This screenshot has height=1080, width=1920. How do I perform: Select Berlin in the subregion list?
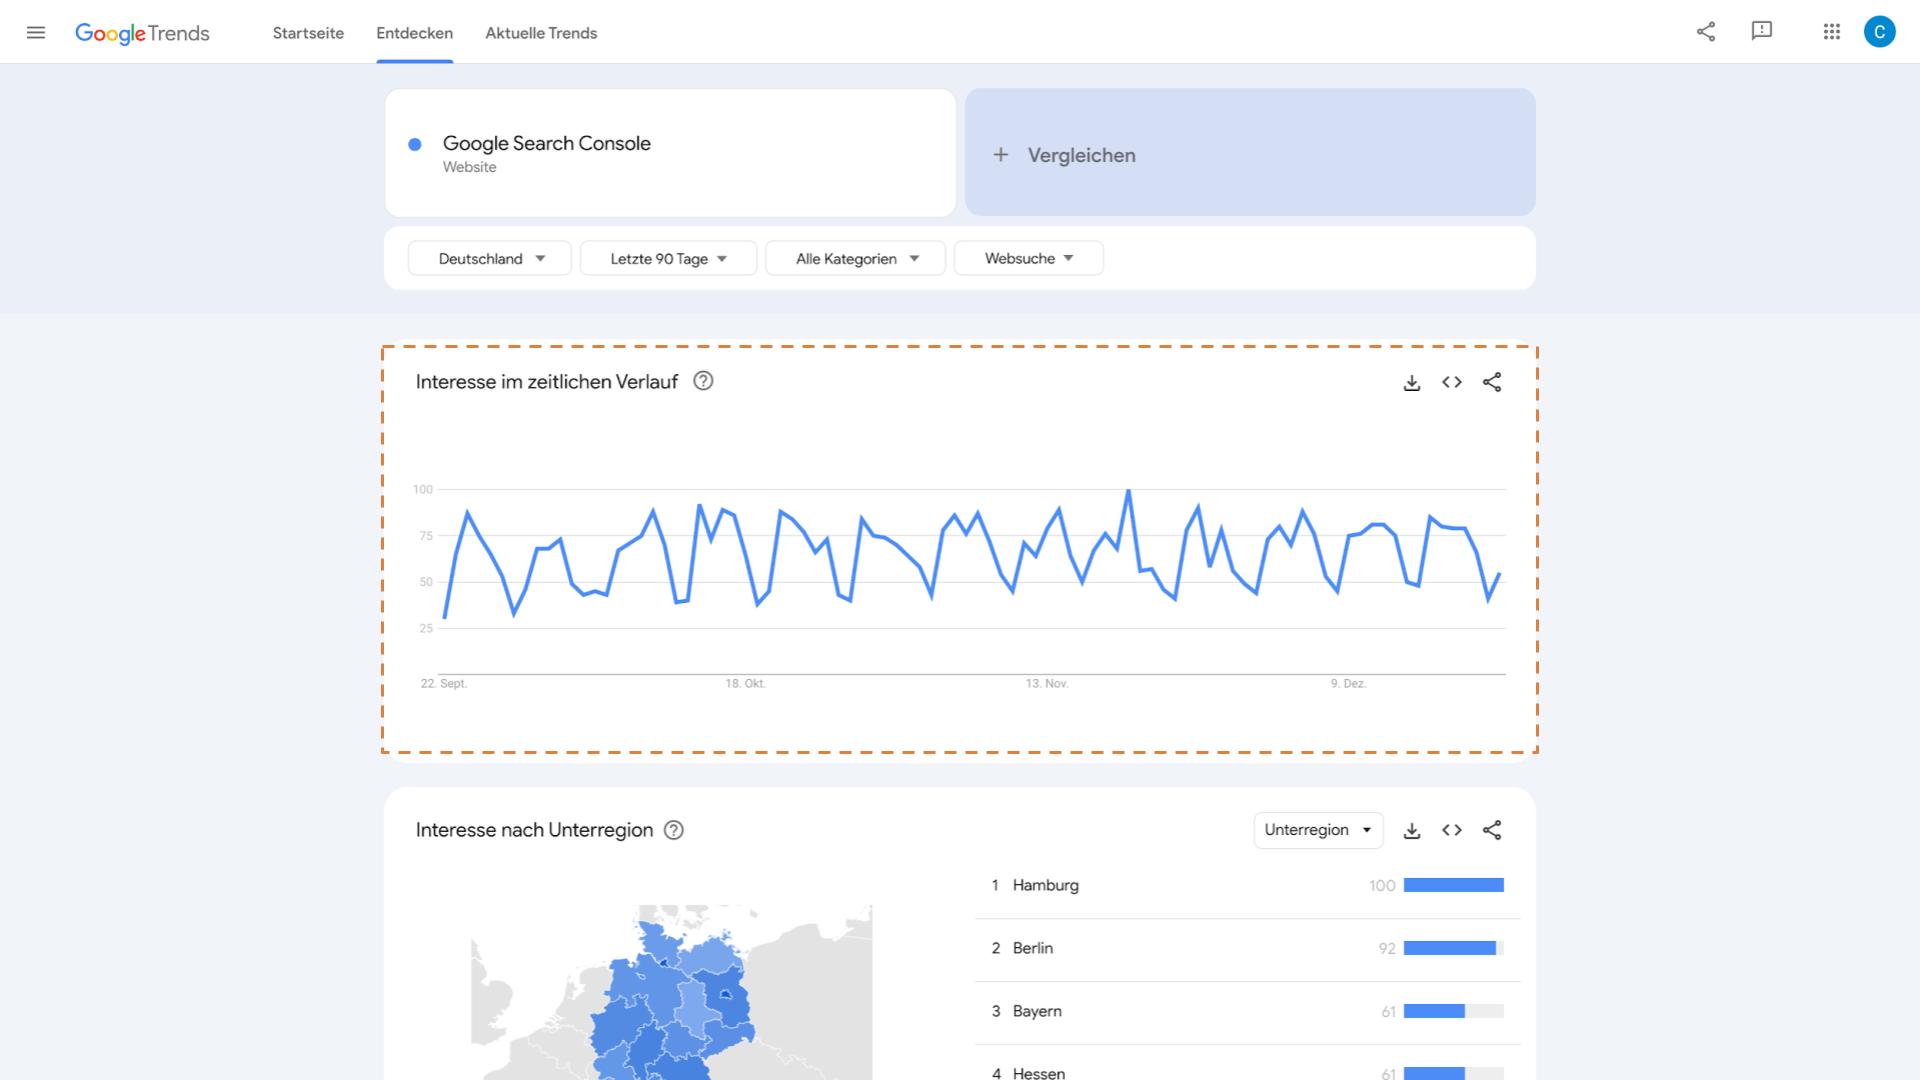tap(1248, 949)
